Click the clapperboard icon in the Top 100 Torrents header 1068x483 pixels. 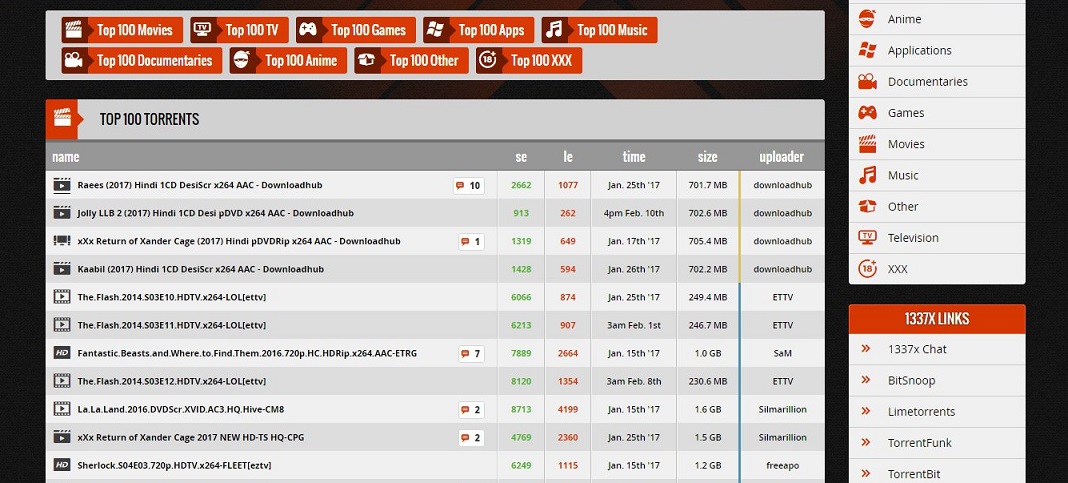pos(62,118)
